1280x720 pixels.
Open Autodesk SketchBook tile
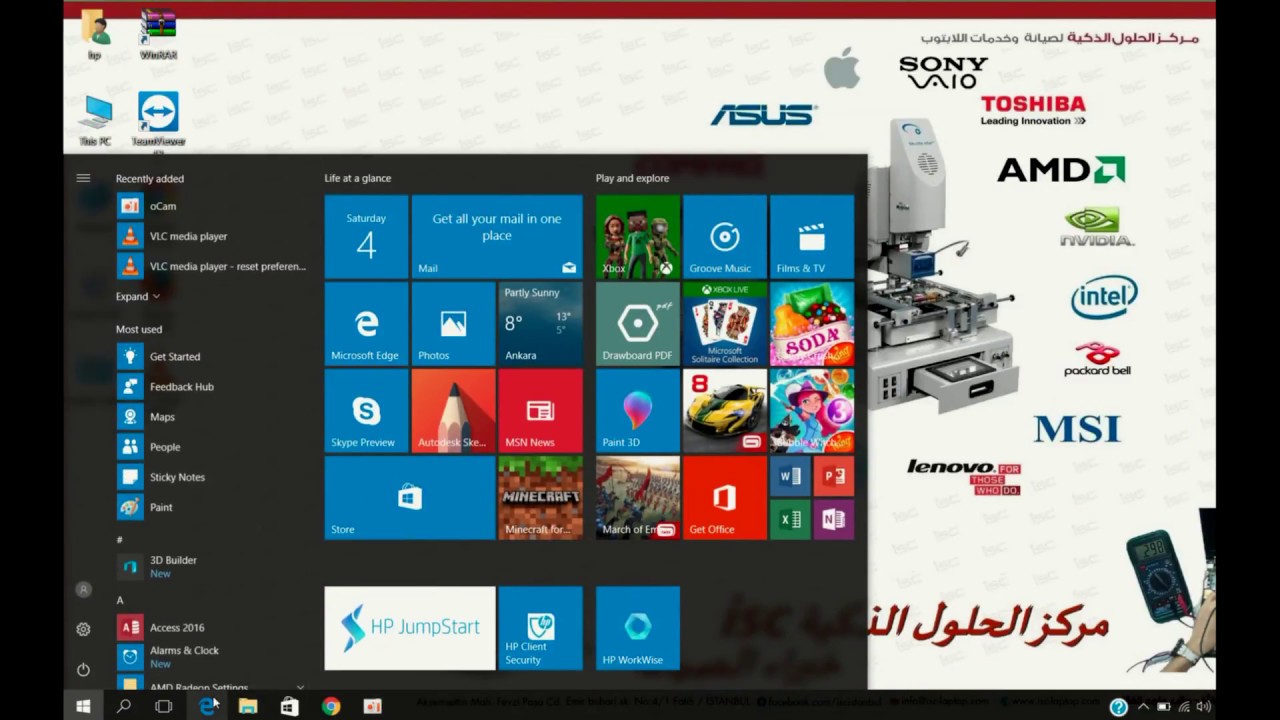[453, 410]
